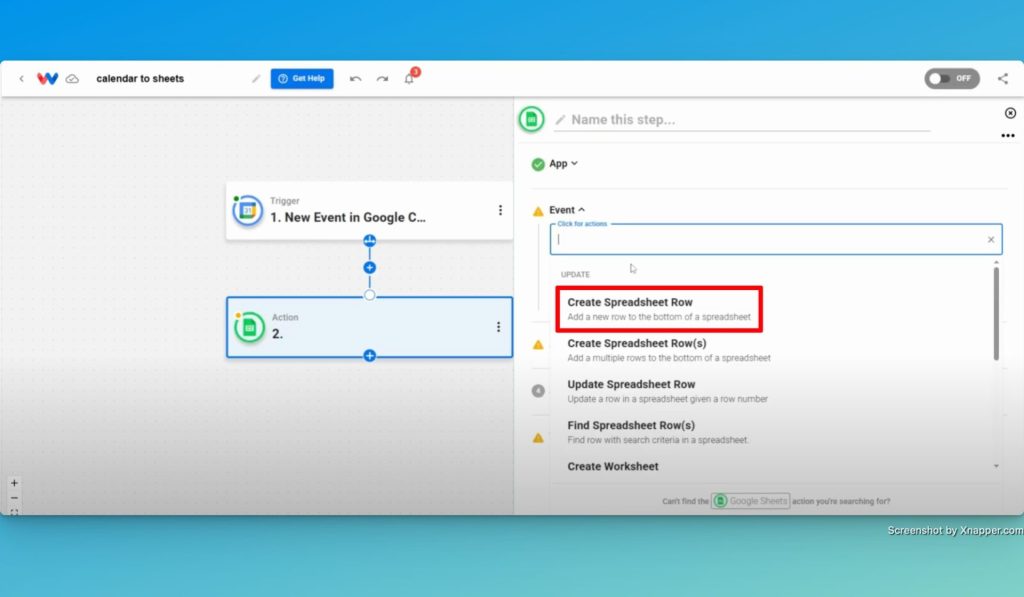Click the Google Calendar trigger icon
Screen dimensions: 1024x597
(248, 210)
